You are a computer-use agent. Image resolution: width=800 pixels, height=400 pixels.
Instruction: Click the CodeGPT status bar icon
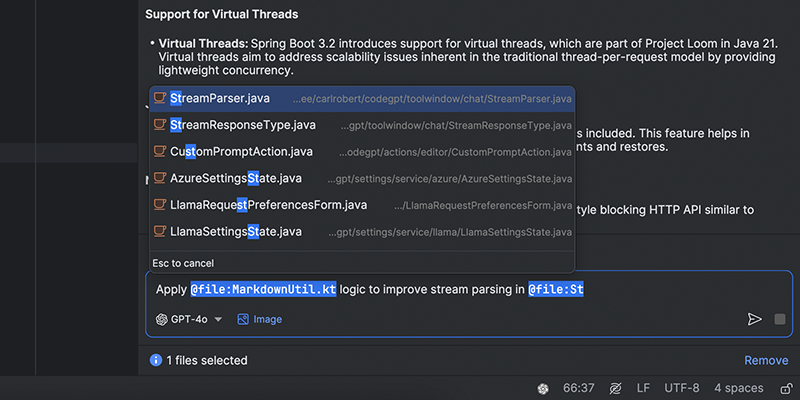click(542, 388)
